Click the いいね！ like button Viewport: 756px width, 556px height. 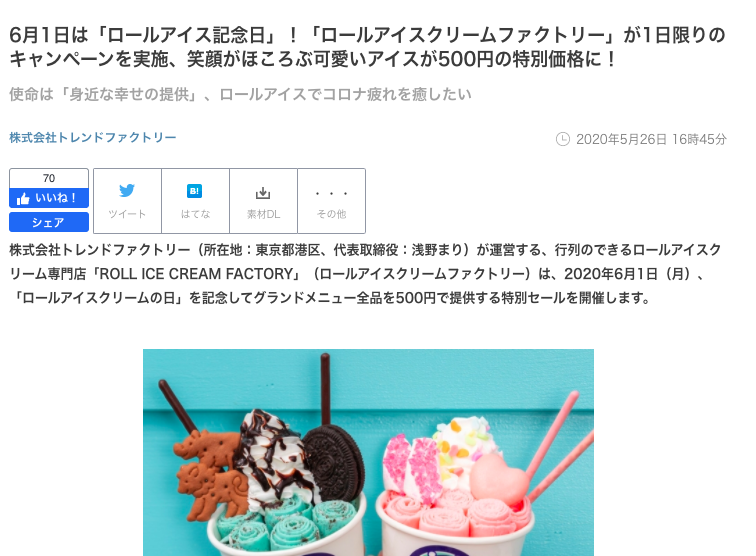coord(49,198)
